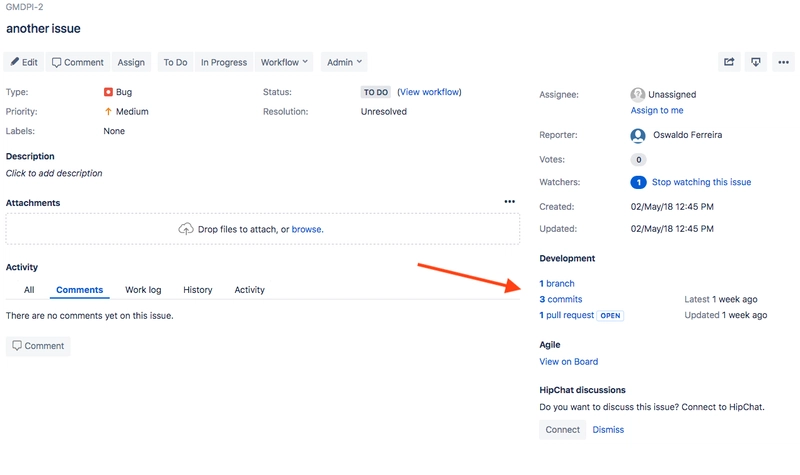Viewport: 800px width, 475px height.
Task: Open the 1 pull request link
Action: pyautogui.click(x=567, y=315)
